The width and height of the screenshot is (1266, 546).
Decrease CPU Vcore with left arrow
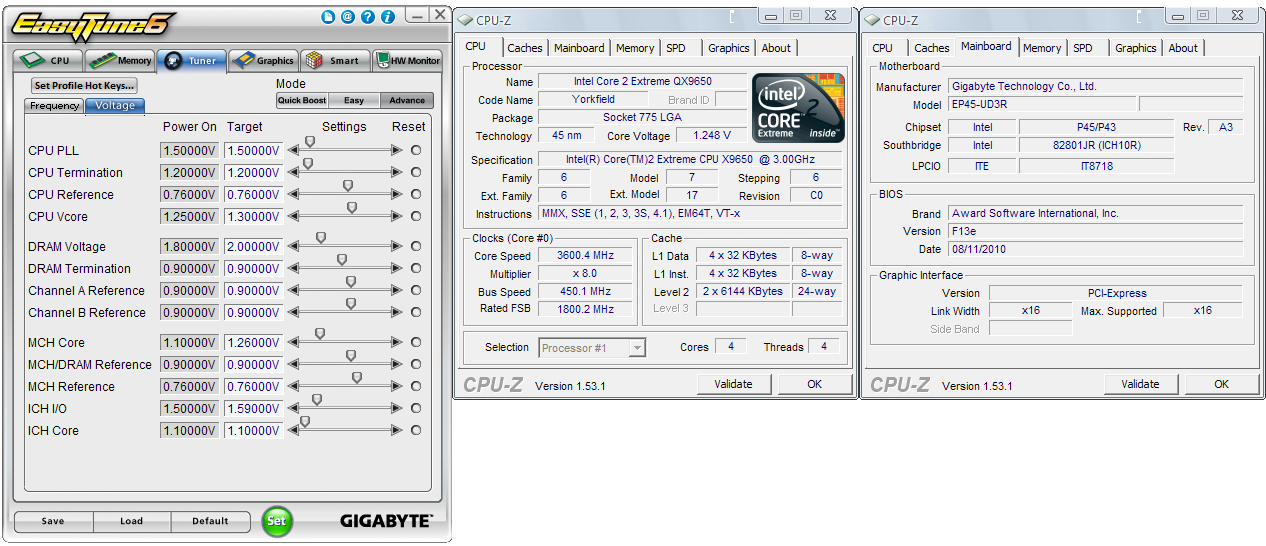293,216
